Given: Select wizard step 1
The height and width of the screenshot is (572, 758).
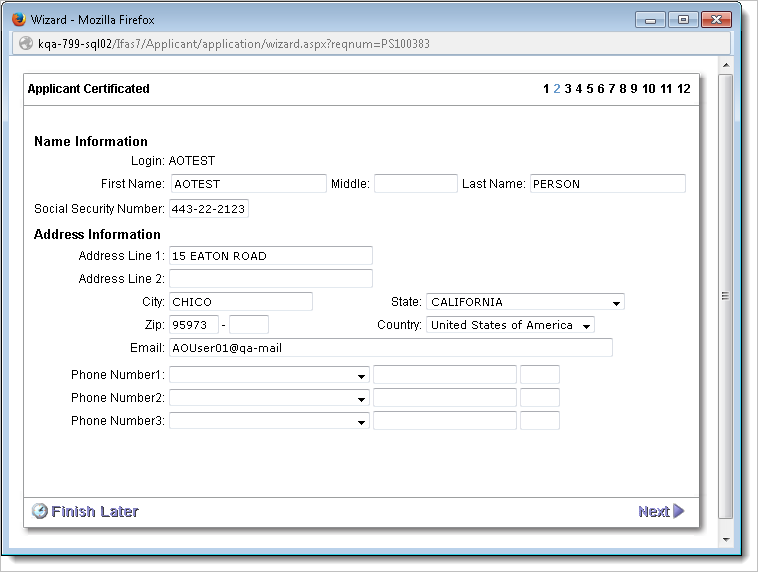Looking at the screenshot, I should [x=546, y=89].
